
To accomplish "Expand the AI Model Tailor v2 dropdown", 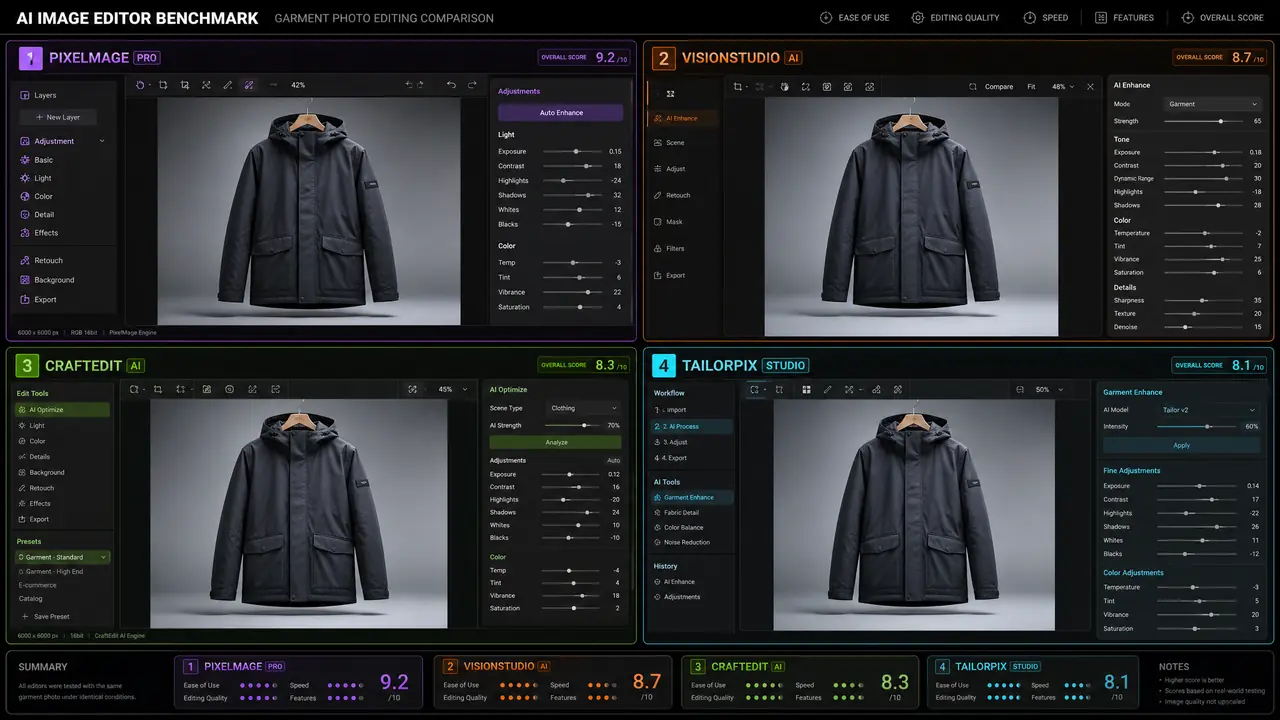I will [x=1208, y=410].
